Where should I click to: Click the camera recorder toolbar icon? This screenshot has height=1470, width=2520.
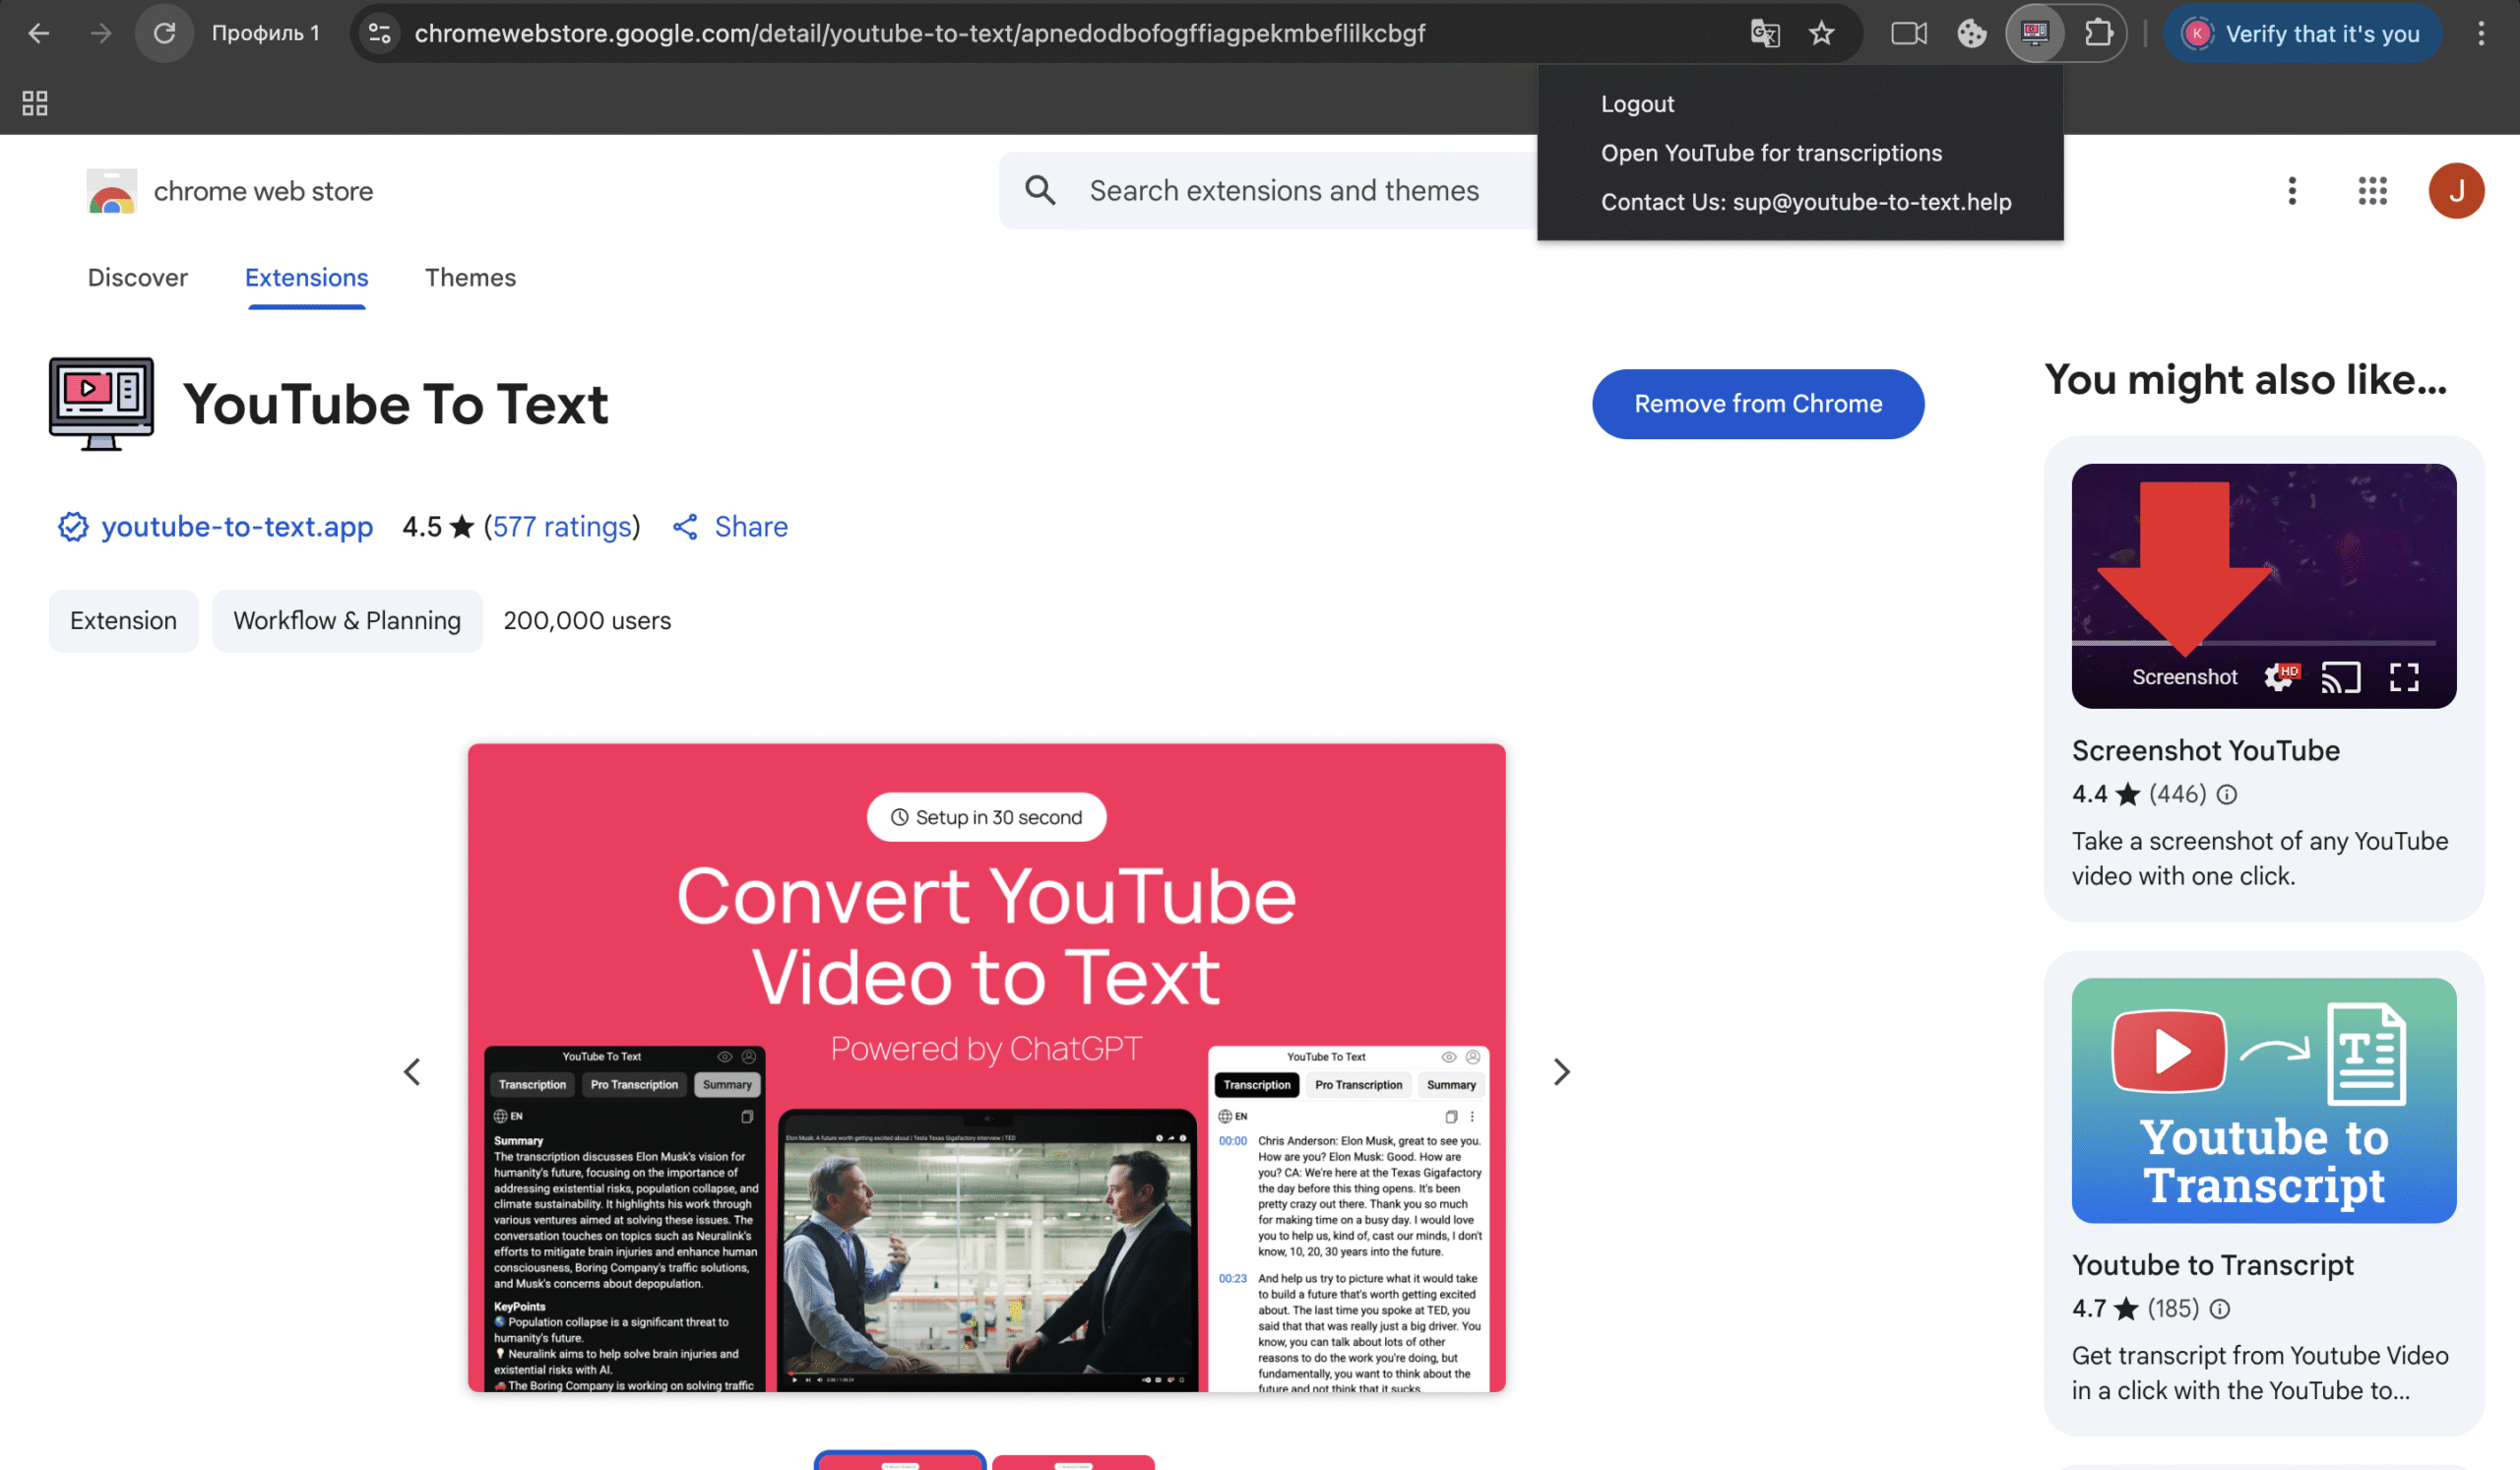coord(1908,33)
